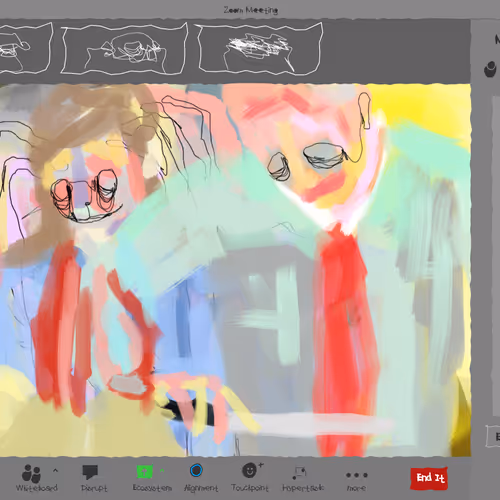The height and width of the screenshot is (500, 500).
Task: Select the middle sketched participant thumbnail
Action: pyautogui.click(x=124, y=48)
